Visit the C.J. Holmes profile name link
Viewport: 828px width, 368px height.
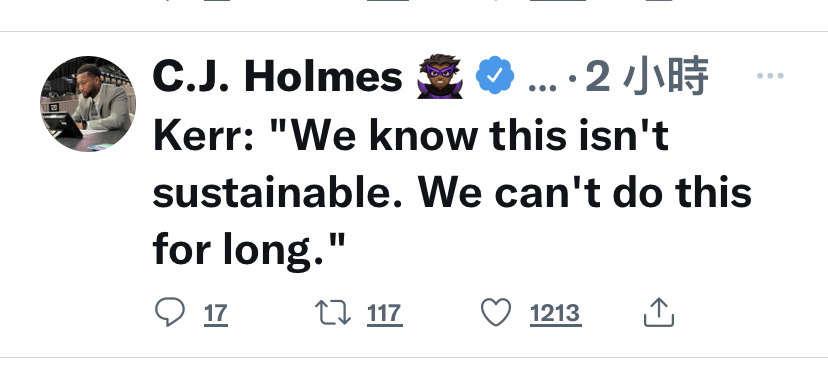coord(278,77)
